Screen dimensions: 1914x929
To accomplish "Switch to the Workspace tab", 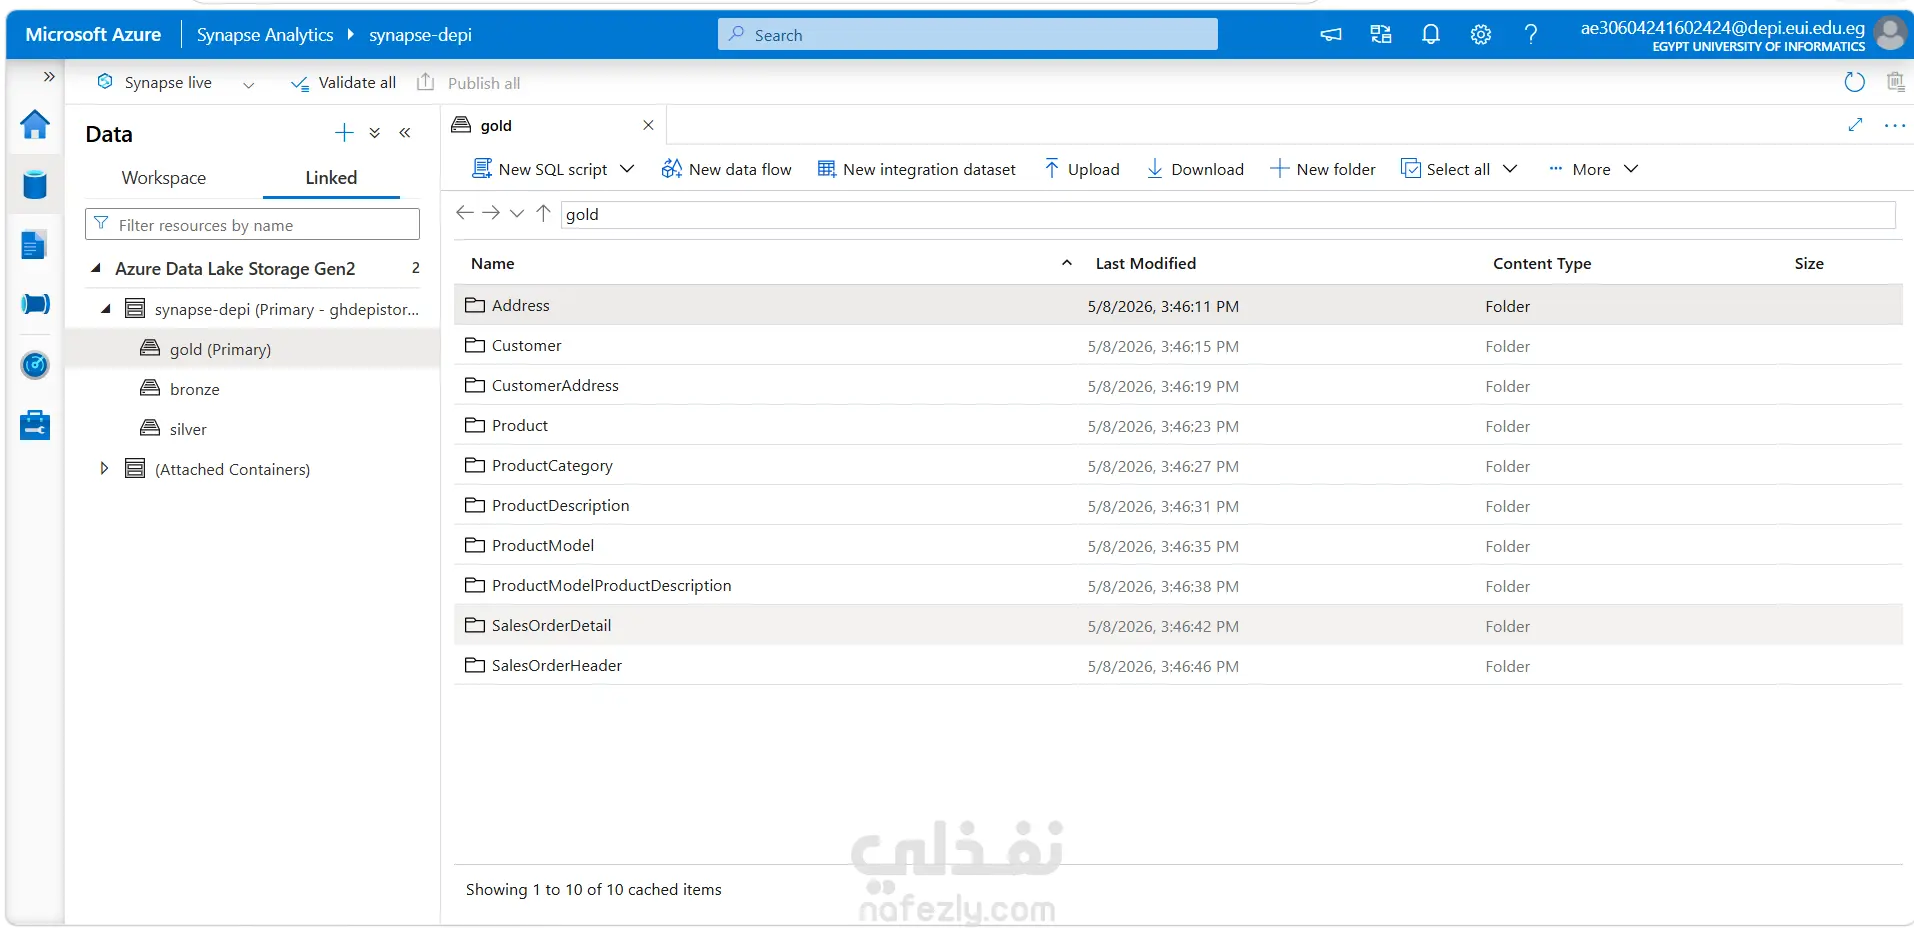I will 164,177.
